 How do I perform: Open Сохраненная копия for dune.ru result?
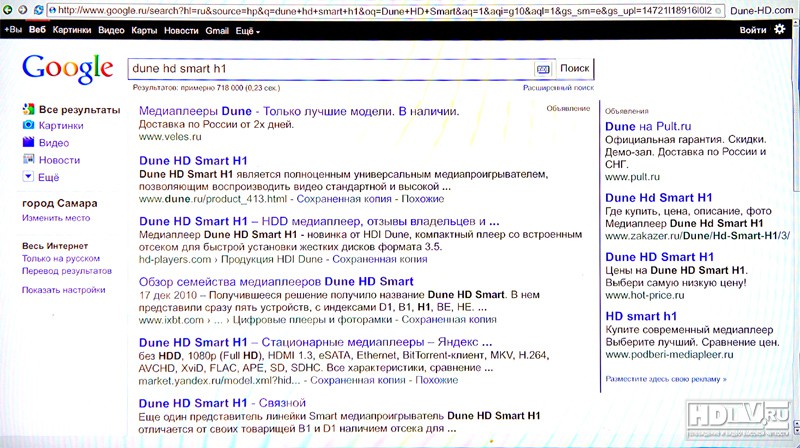pos(344,199)
